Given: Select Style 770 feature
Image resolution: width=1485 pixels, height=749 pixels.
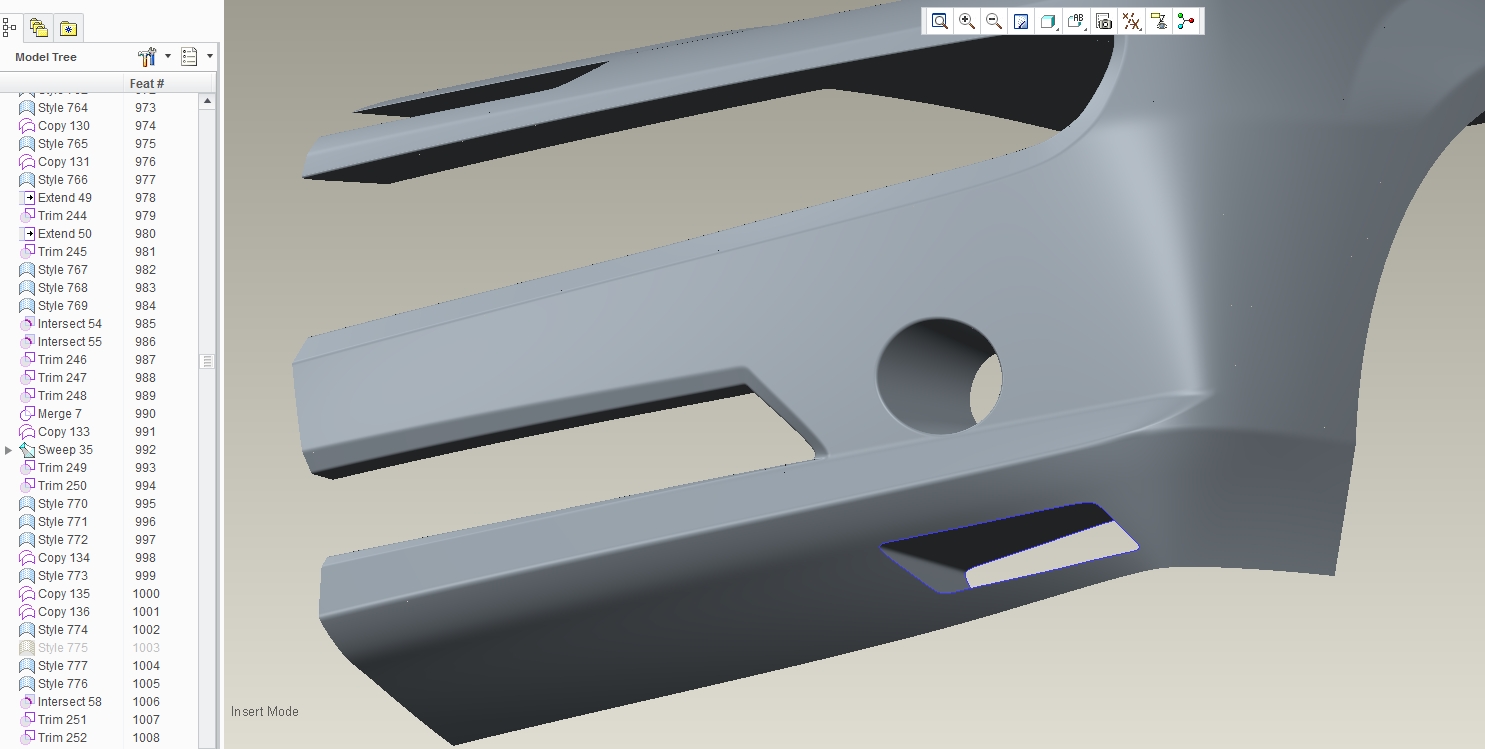Looking at the screenshot, I should coord(62,504).
